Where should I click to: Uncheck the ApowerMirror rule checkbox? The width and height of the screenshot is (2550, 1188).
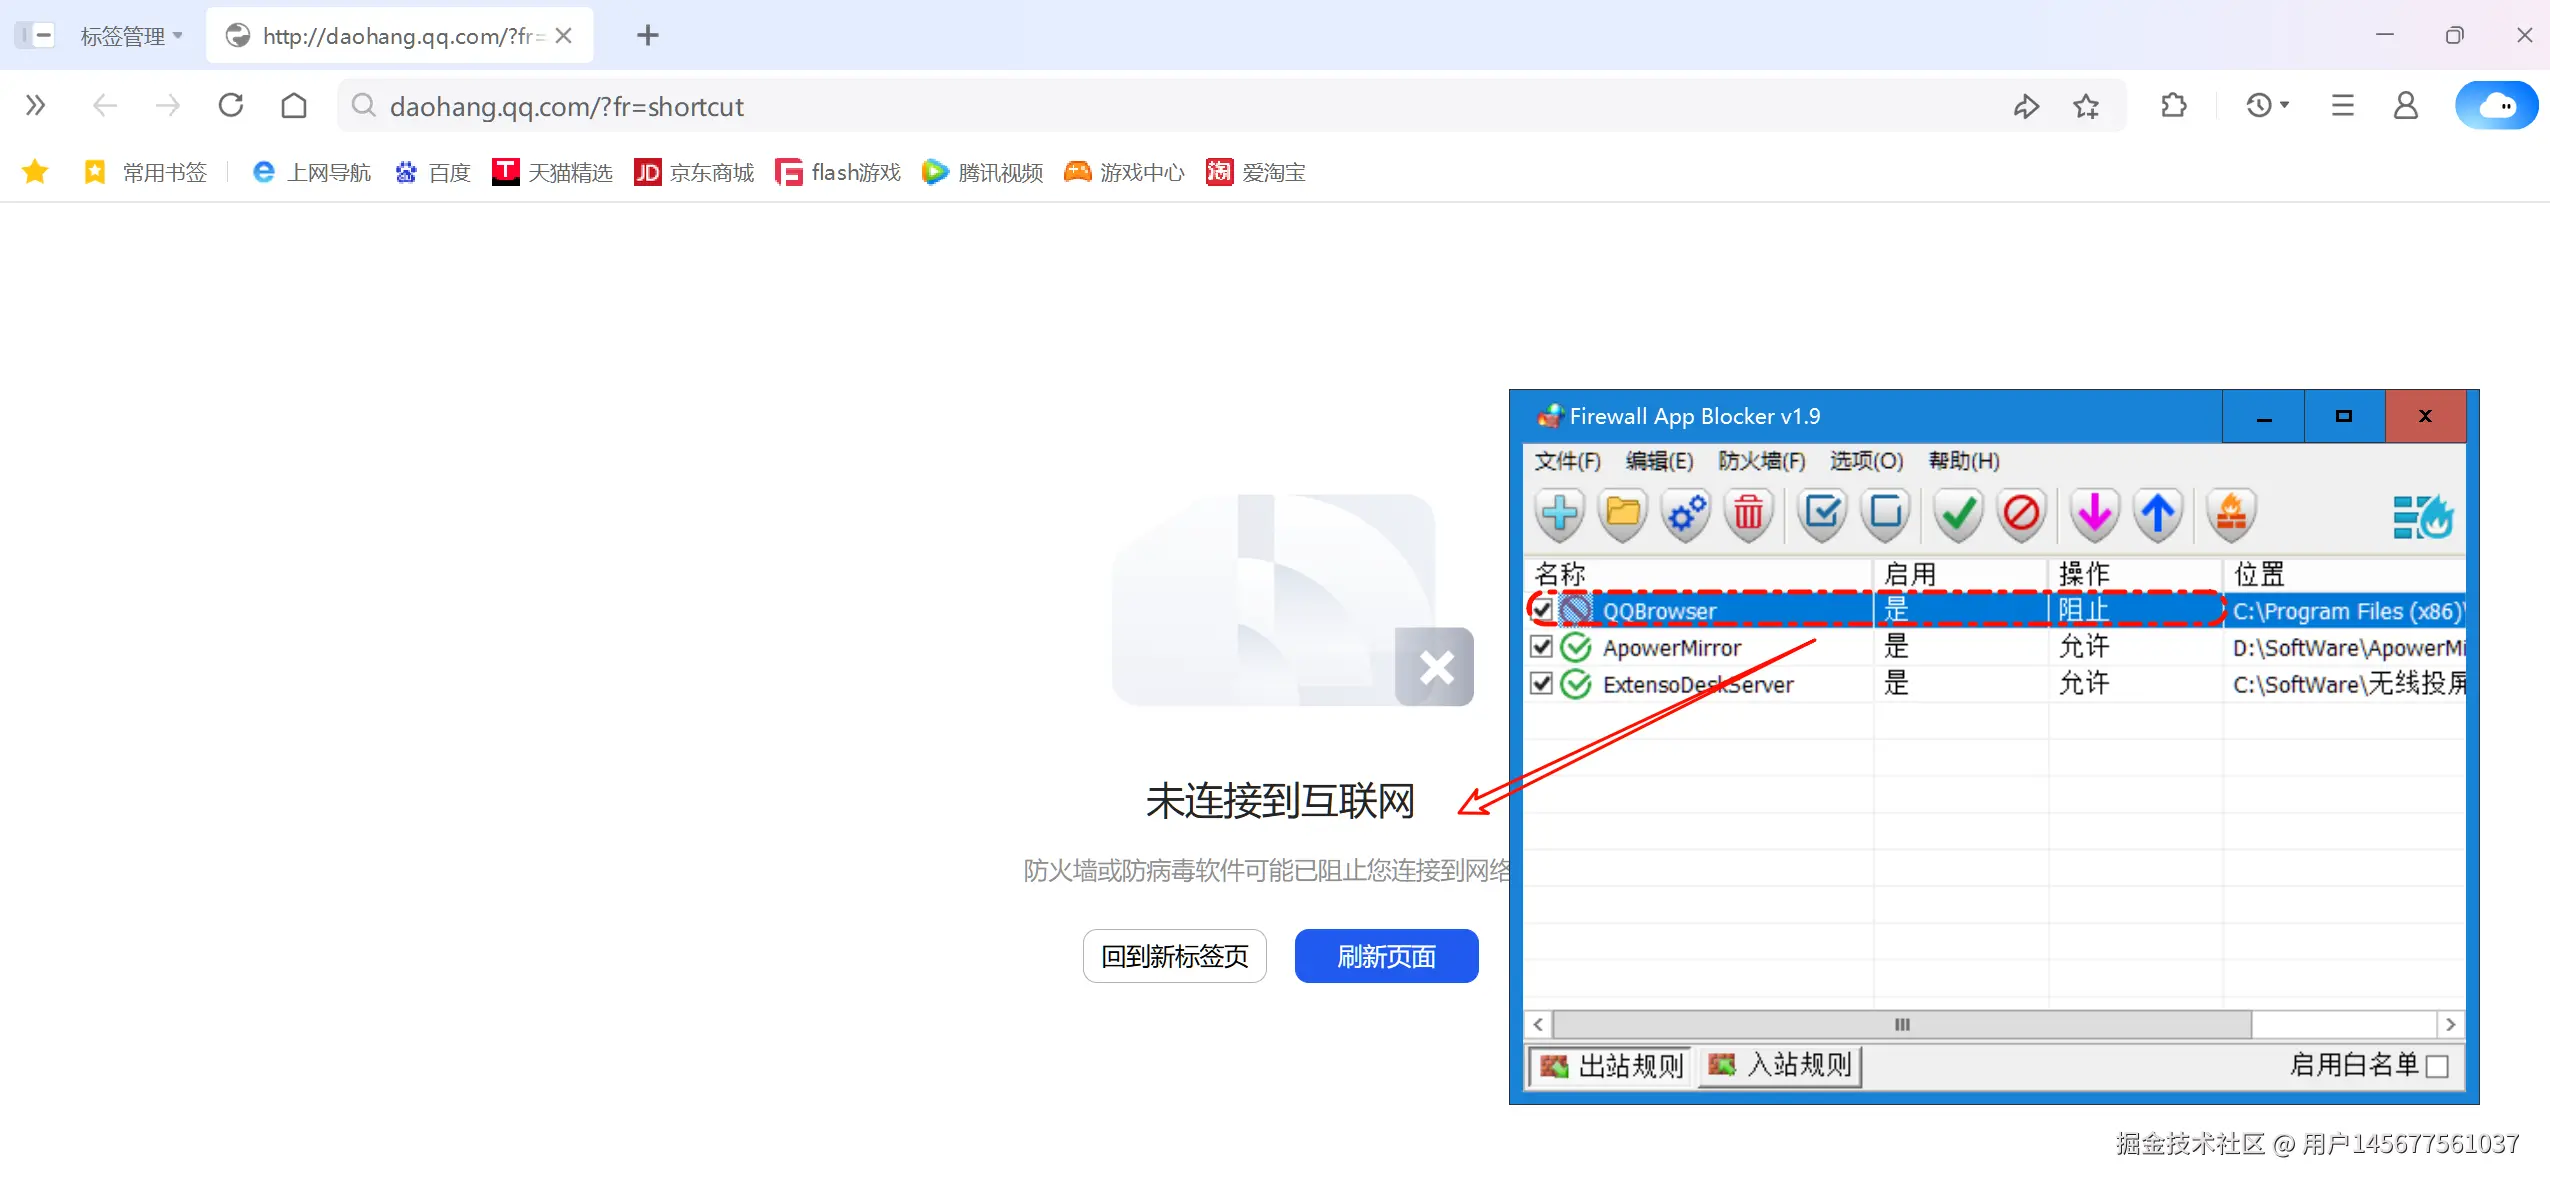tap(1542, 647)
